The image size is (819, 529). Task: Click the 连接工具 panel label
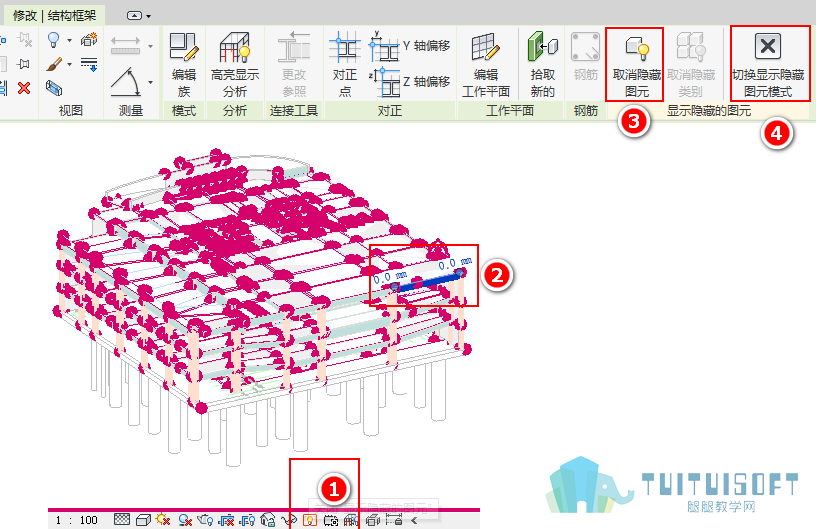[294, 111]
